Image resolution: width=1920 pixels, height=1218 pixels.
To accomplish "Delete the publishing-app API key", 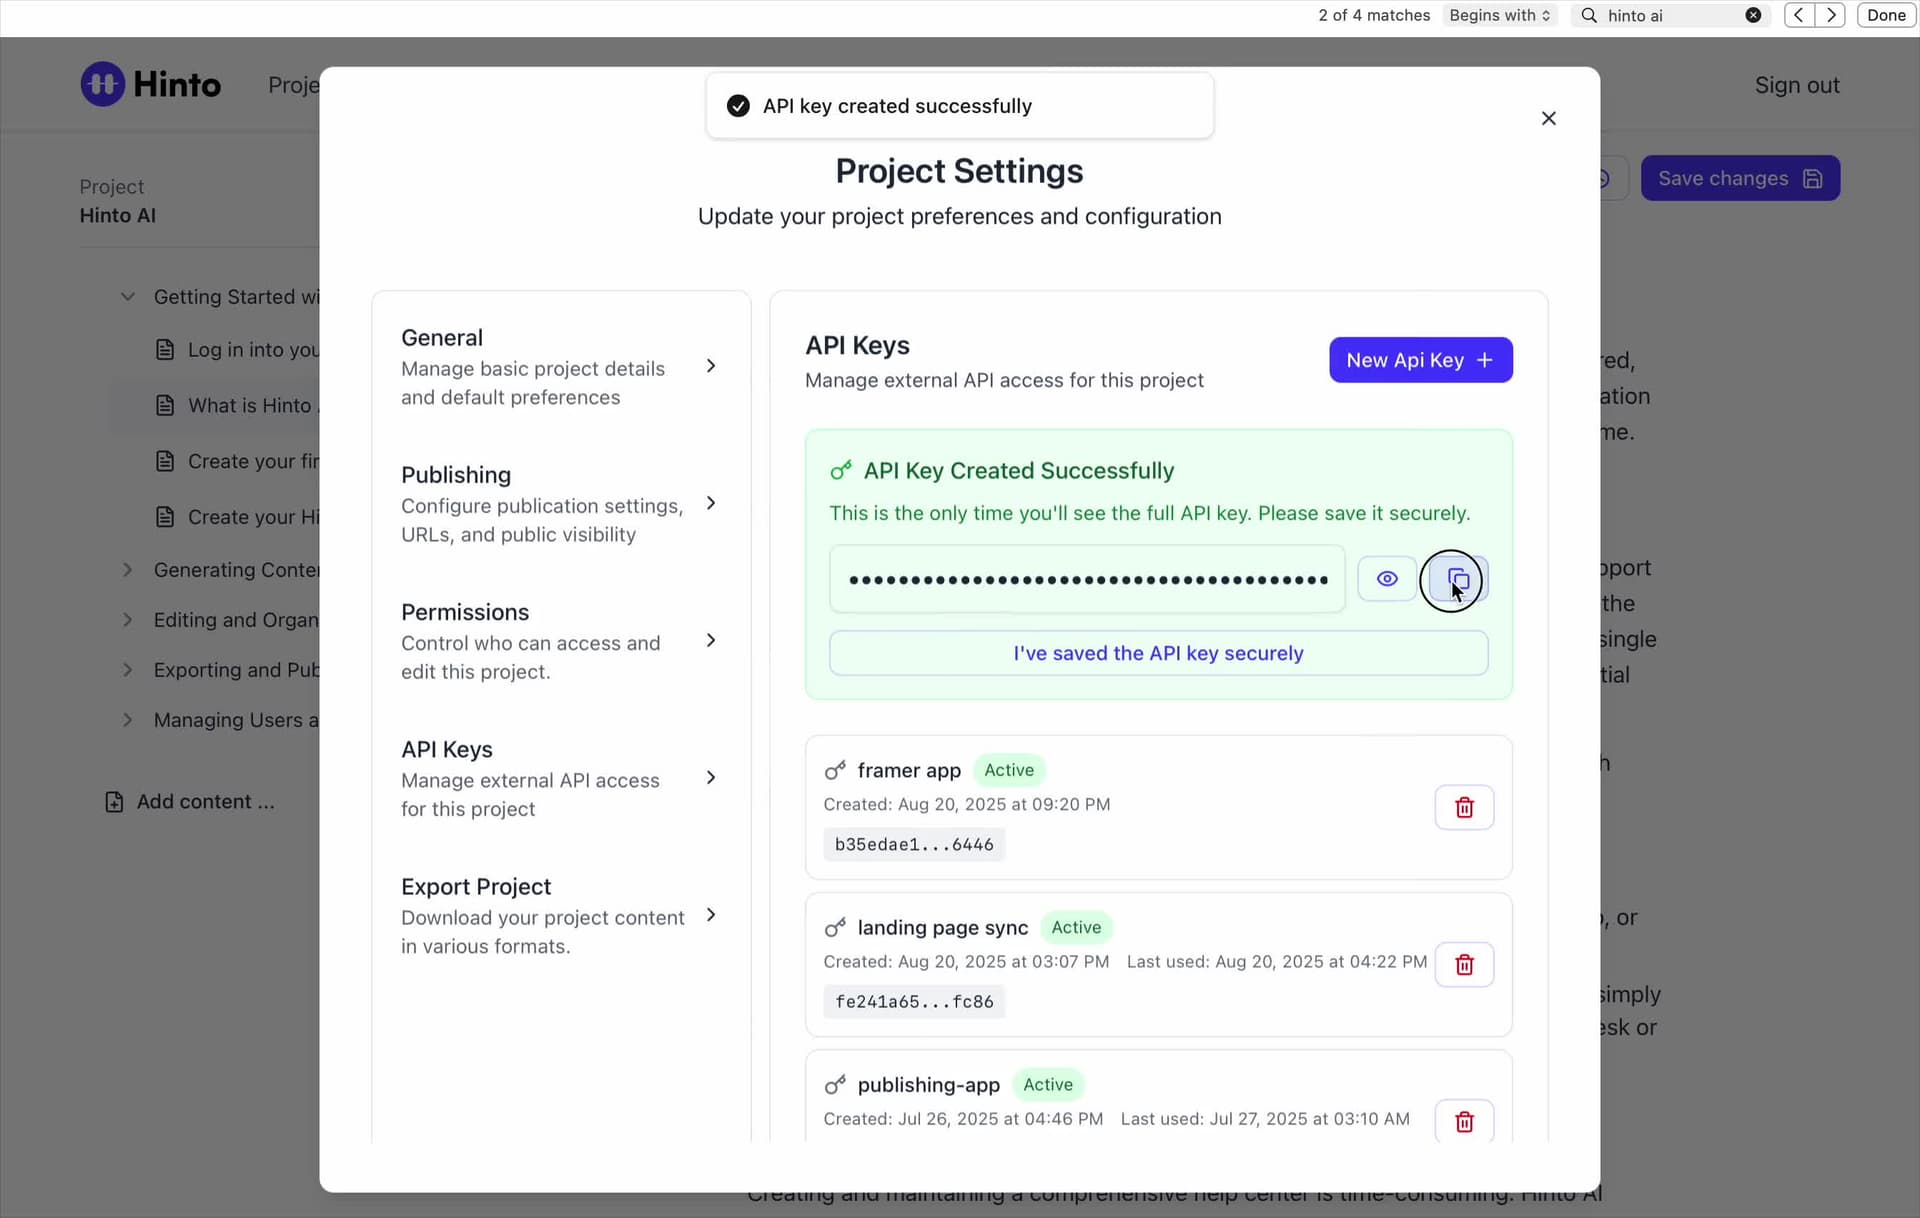I will tap(1464, 1121).
